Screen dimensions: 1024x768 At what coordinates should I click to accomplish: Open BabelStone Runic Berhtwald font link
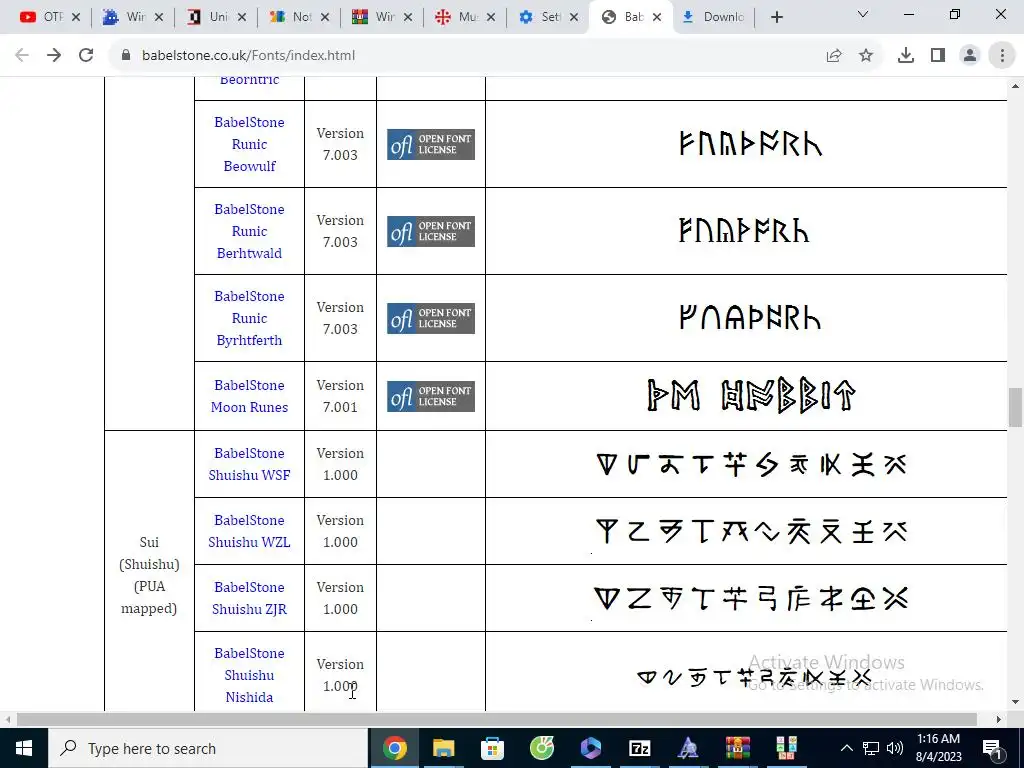tap(249, 231)
